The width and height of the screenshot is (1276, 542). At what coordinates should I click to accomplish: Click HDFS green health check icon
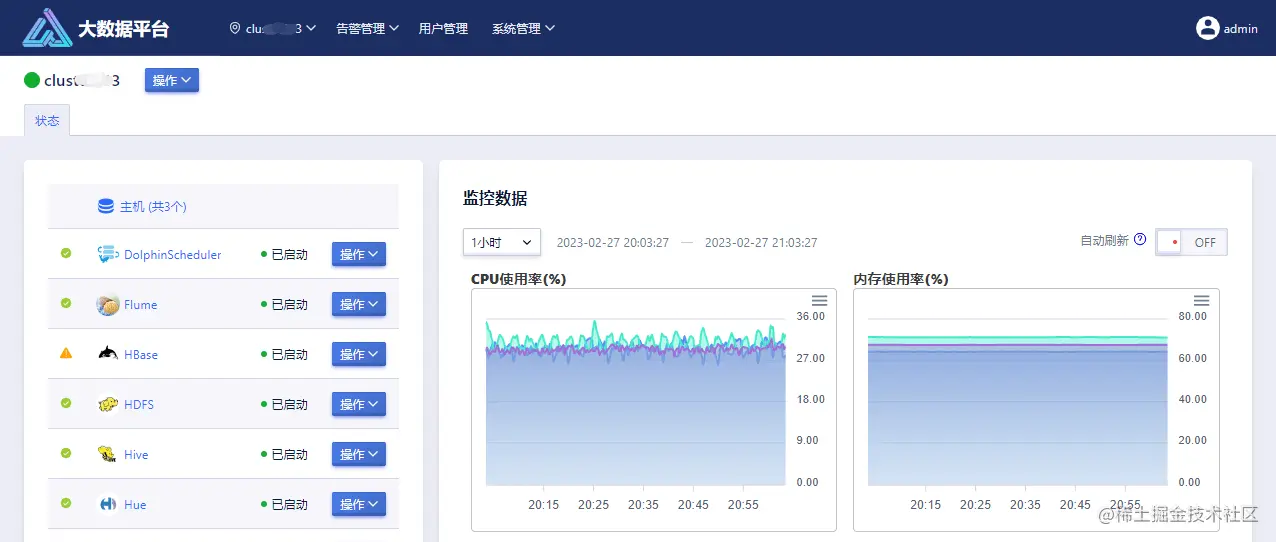66,403
